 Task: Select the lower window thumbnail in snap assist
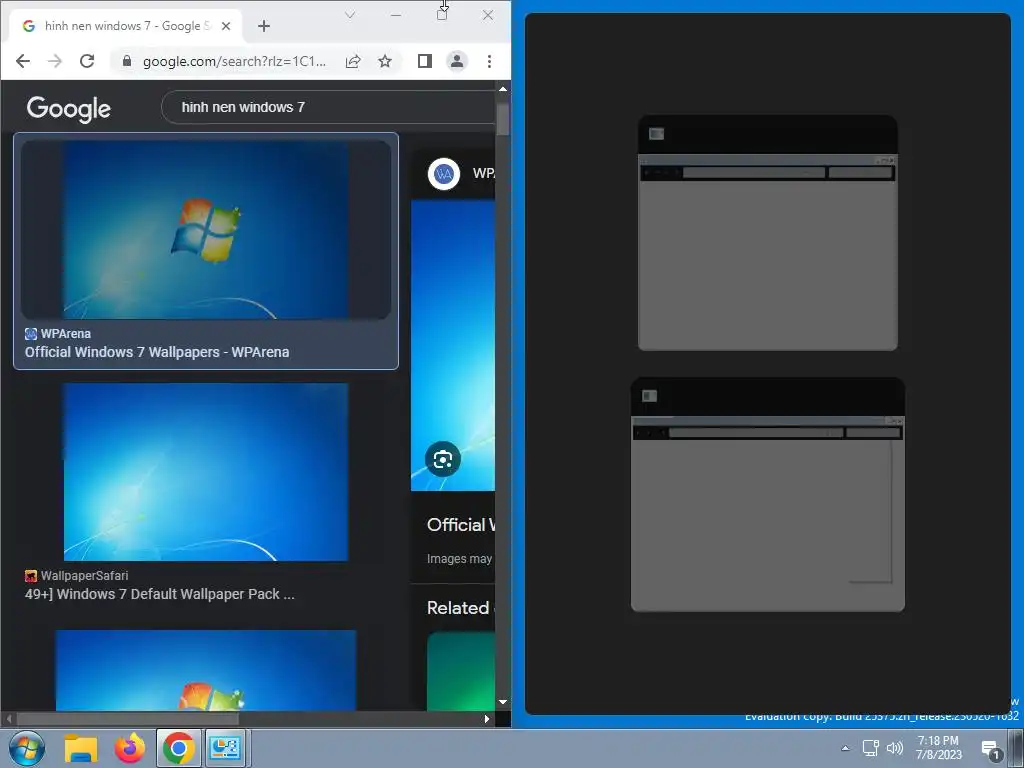pos(767,494)
